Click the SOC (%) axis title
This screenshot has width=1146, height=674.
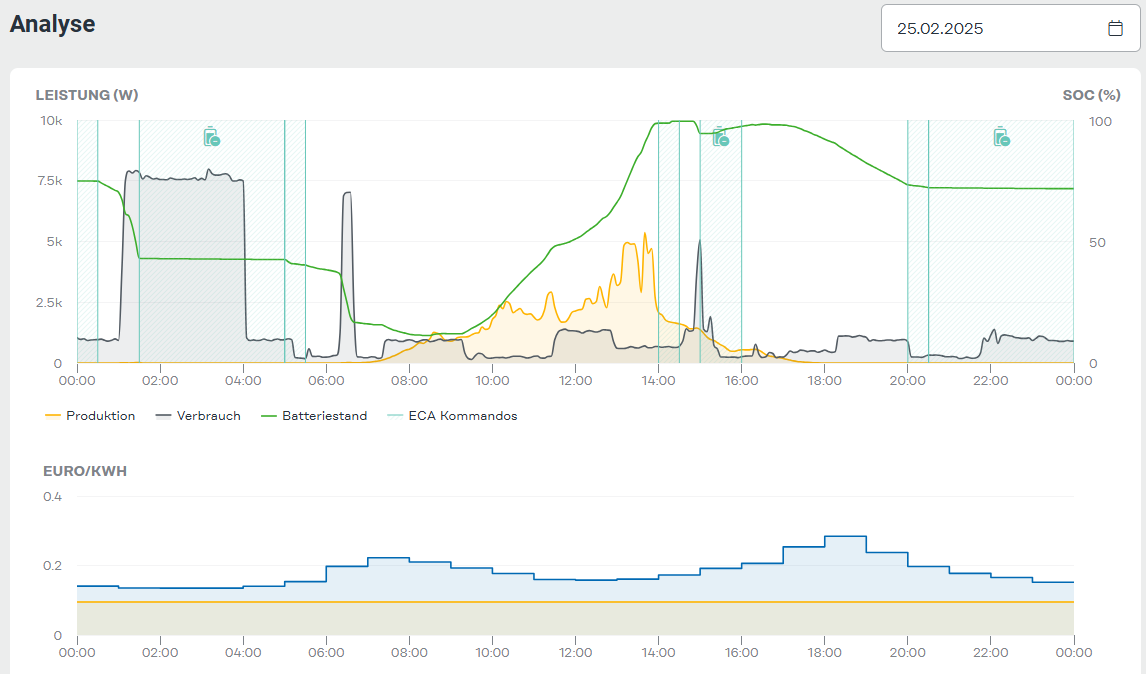(1091, 95)
